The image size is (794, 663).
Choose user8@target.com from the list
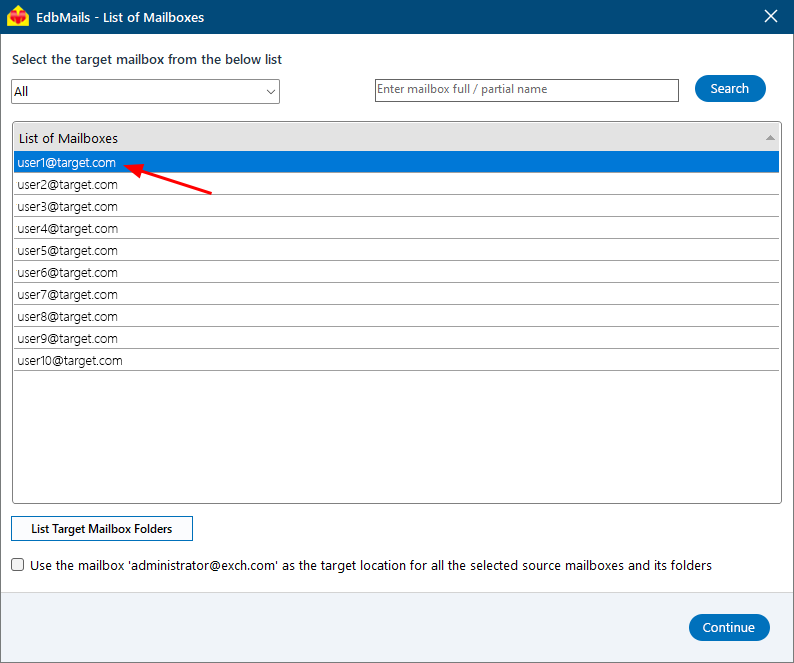coord(67,317)
